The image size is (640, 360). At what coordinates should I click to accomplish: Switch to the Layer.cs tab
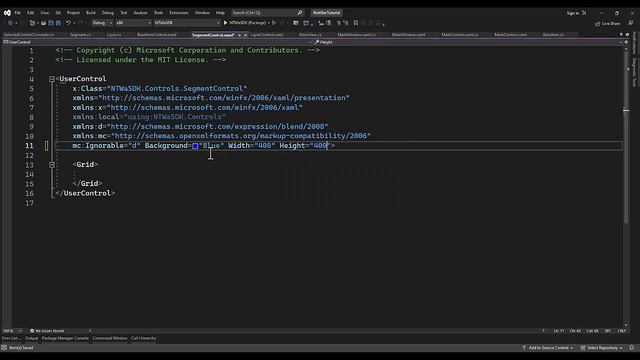pyautogui.click(x=114, y=35)
